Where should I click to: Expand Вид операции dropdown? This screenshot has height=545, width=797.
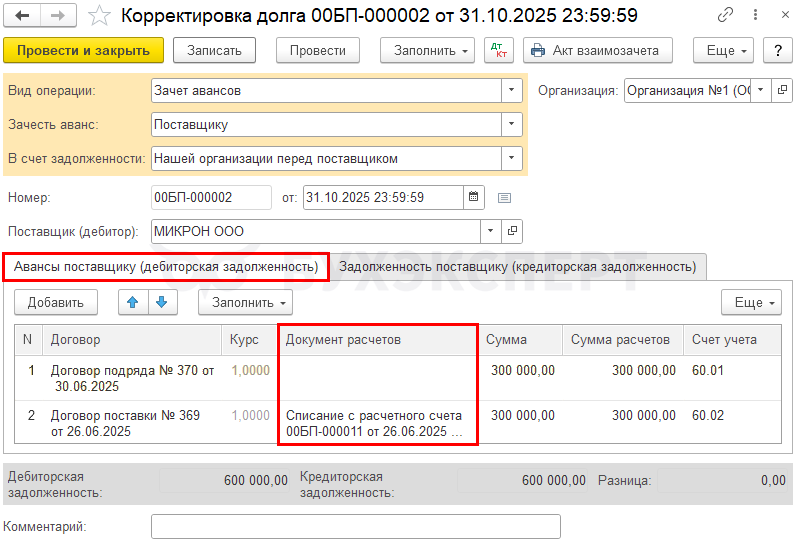coord(511,90)
